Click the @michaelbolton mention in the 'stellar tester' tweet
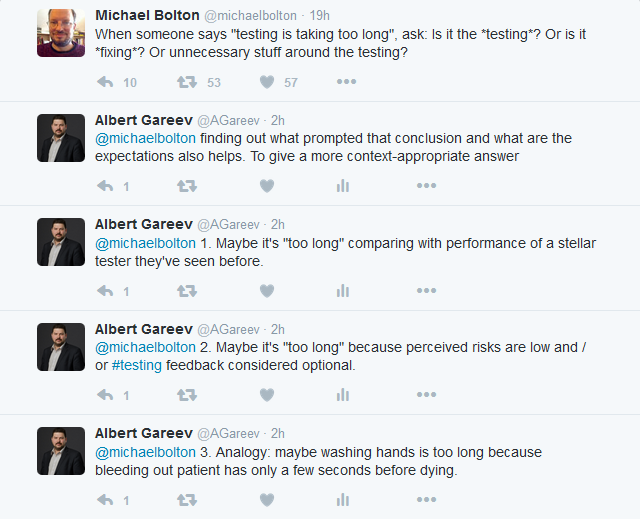This screenshot has width=640, height=519. click(145, 243)
